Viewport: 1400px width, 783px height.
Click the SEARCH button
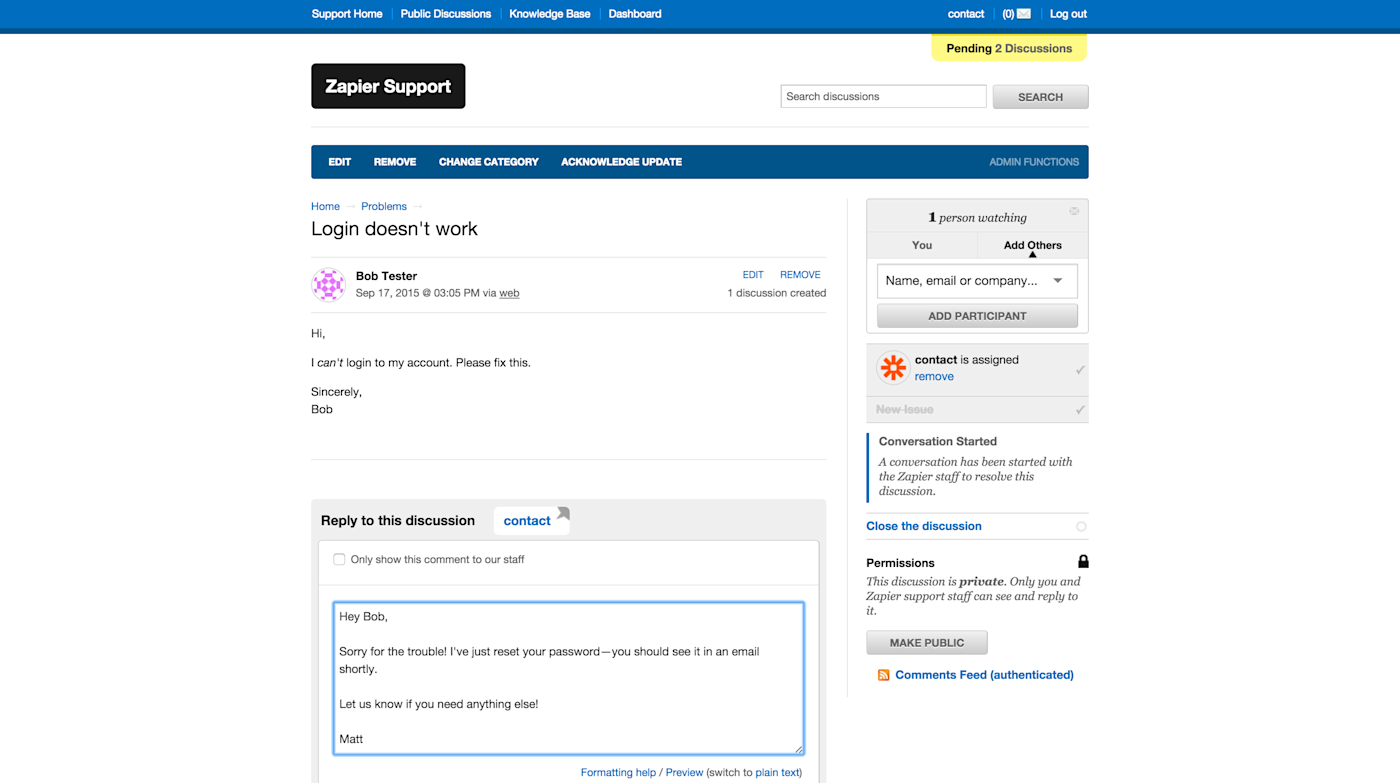pos(1040,97)
